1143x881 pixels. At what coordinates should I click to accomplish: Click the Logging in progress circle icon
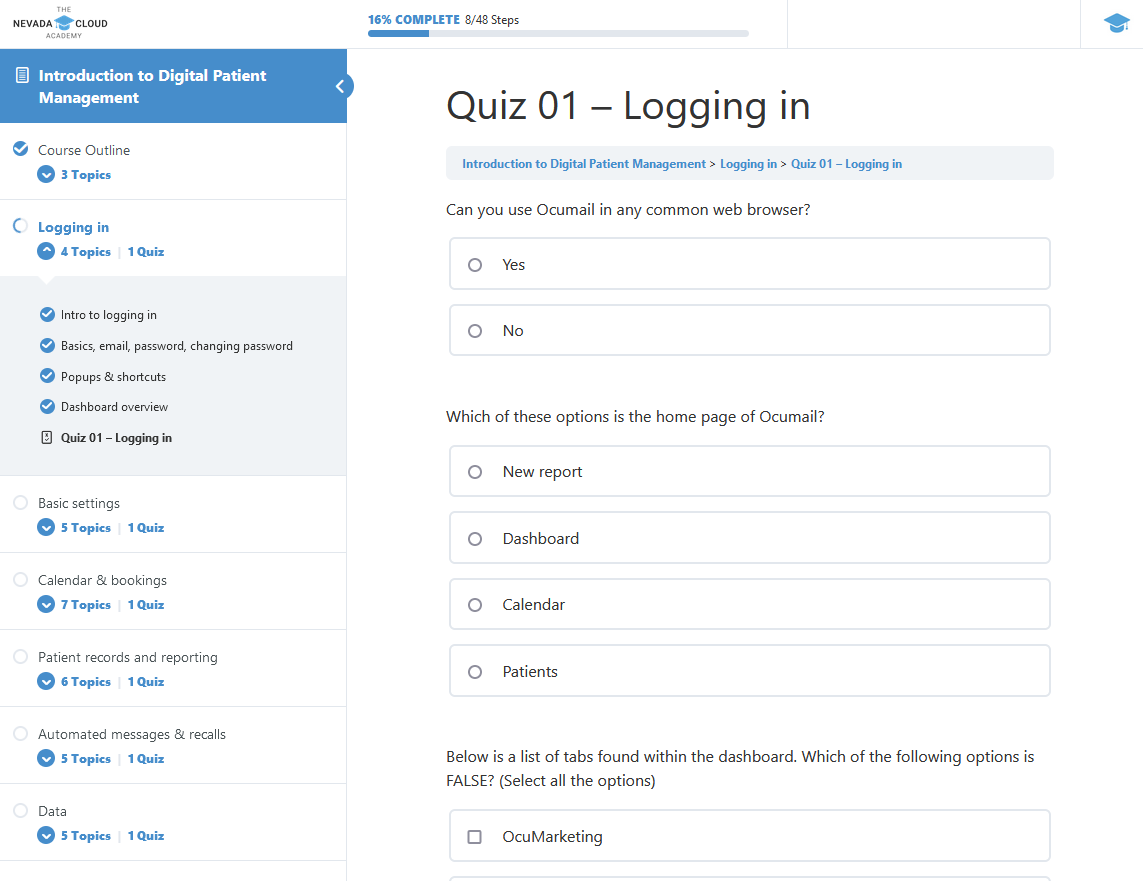click(20, 226)
